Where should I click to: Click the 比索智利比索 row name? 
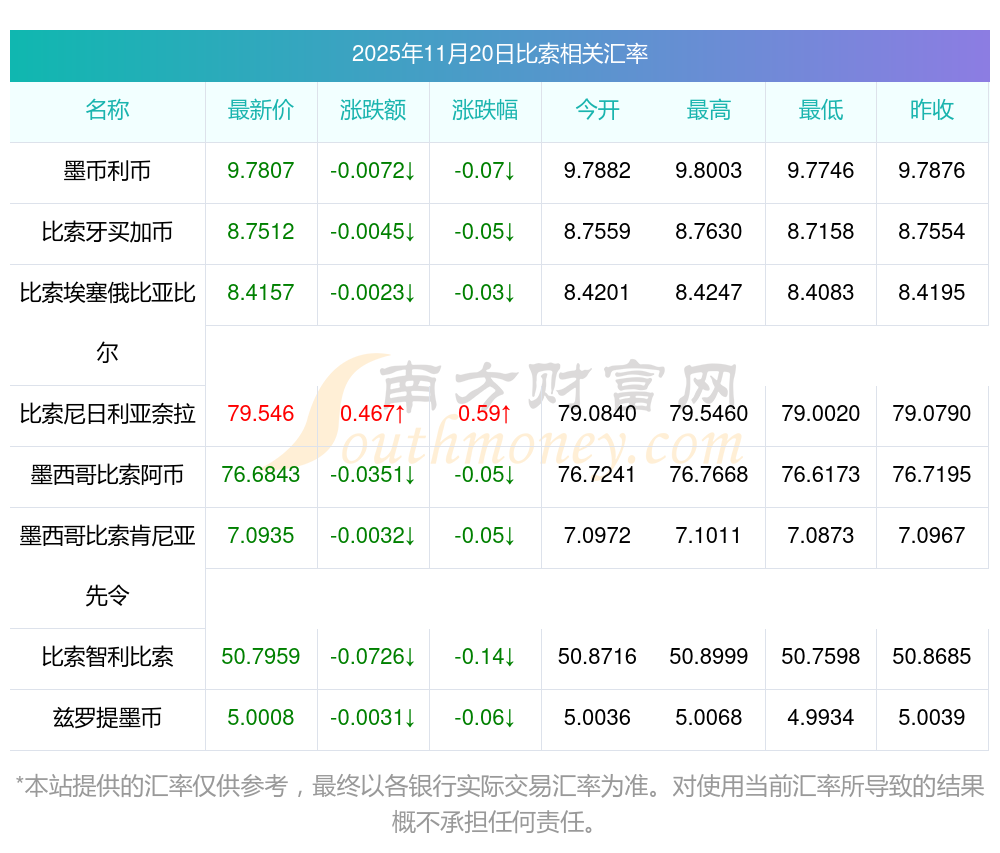point(107,657)
